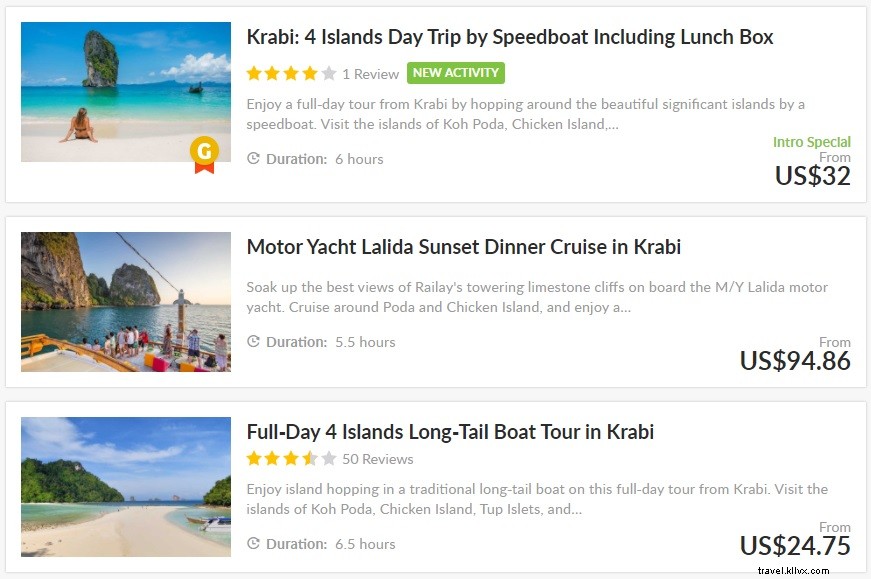This screenshot has height=579, width=871.
Task: Click the 50 Reviews link
Action: (x=378, y=459)
